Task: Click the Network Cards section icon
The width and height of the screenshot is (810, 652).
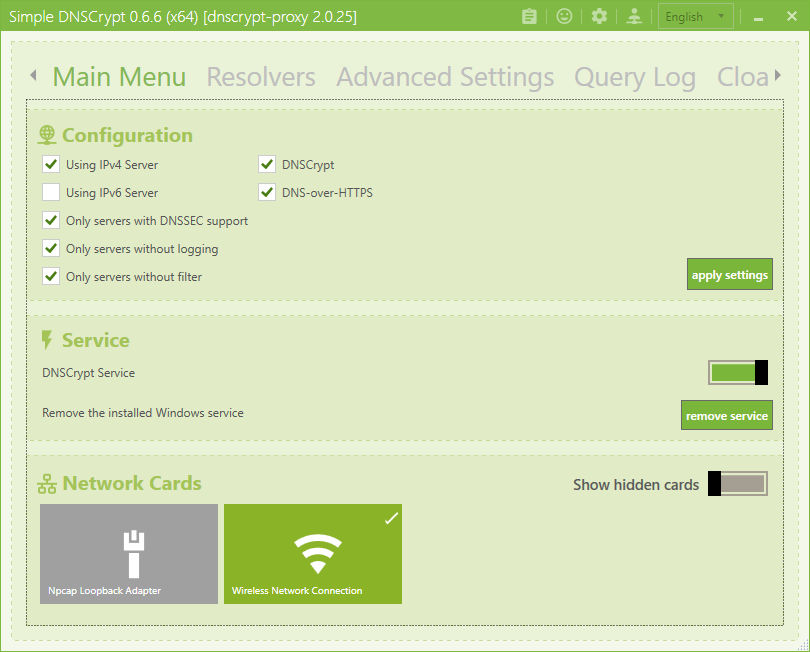Action: [47, 484]
